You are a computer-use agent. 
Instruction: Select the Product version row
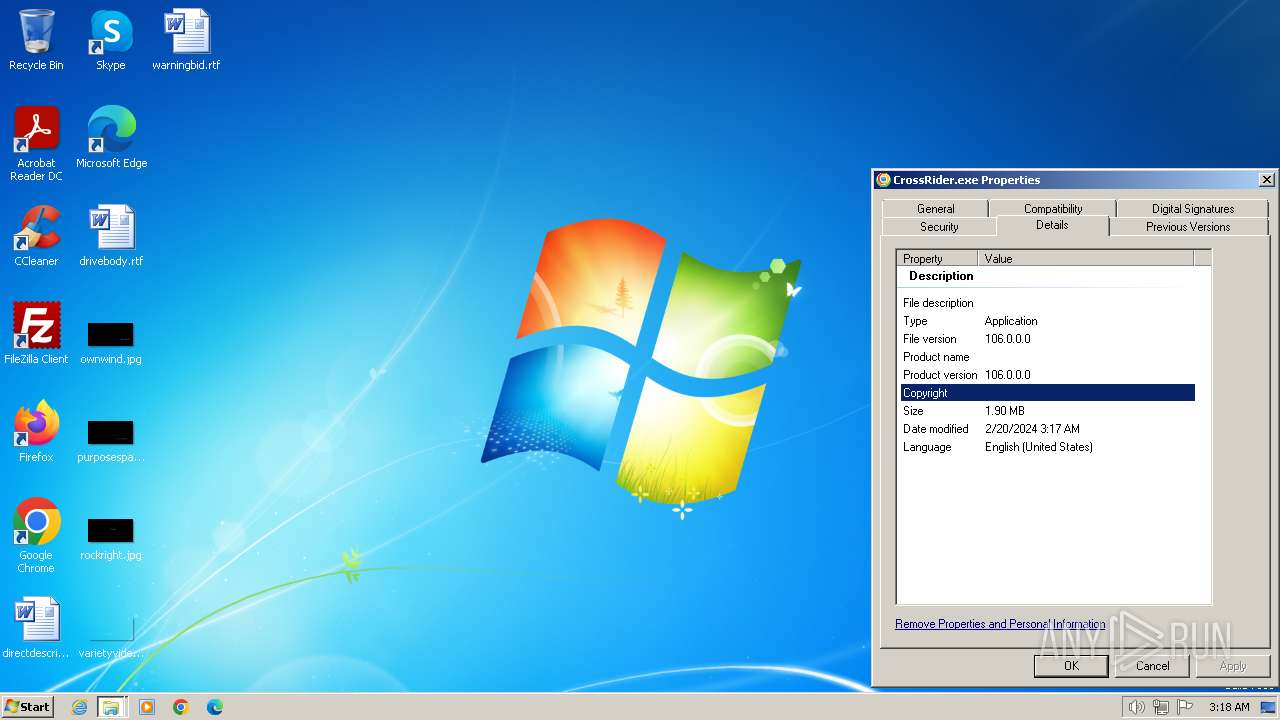coord(1047,375)
